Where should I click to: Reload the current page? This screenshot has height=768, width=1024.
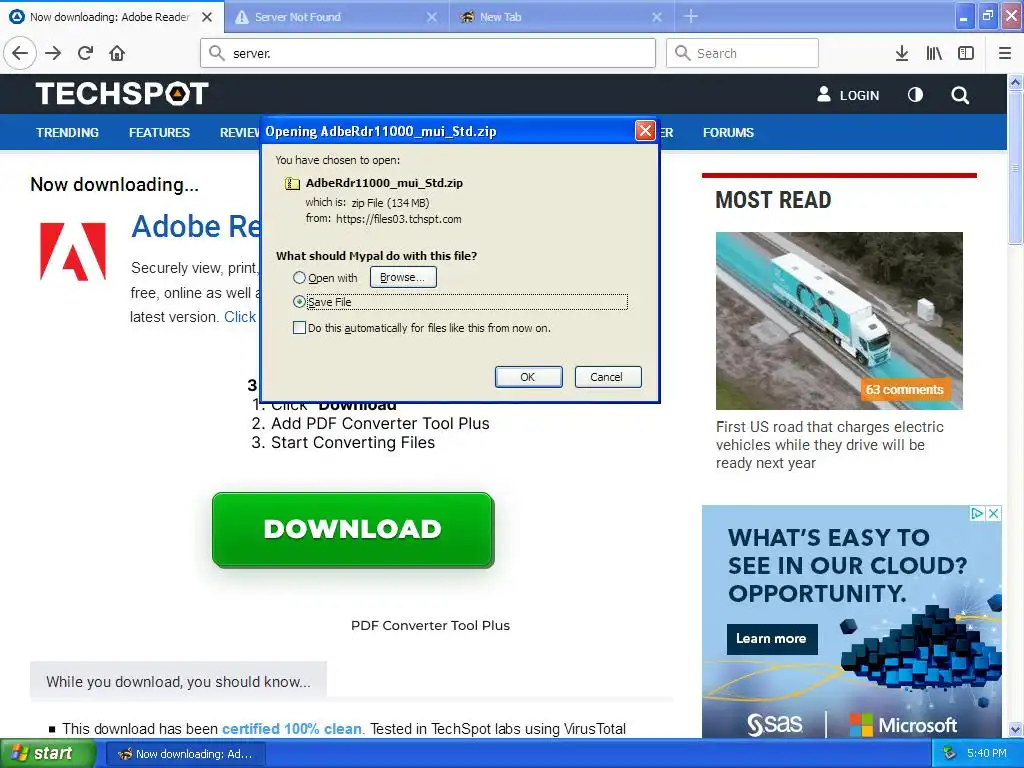[86, 53]
